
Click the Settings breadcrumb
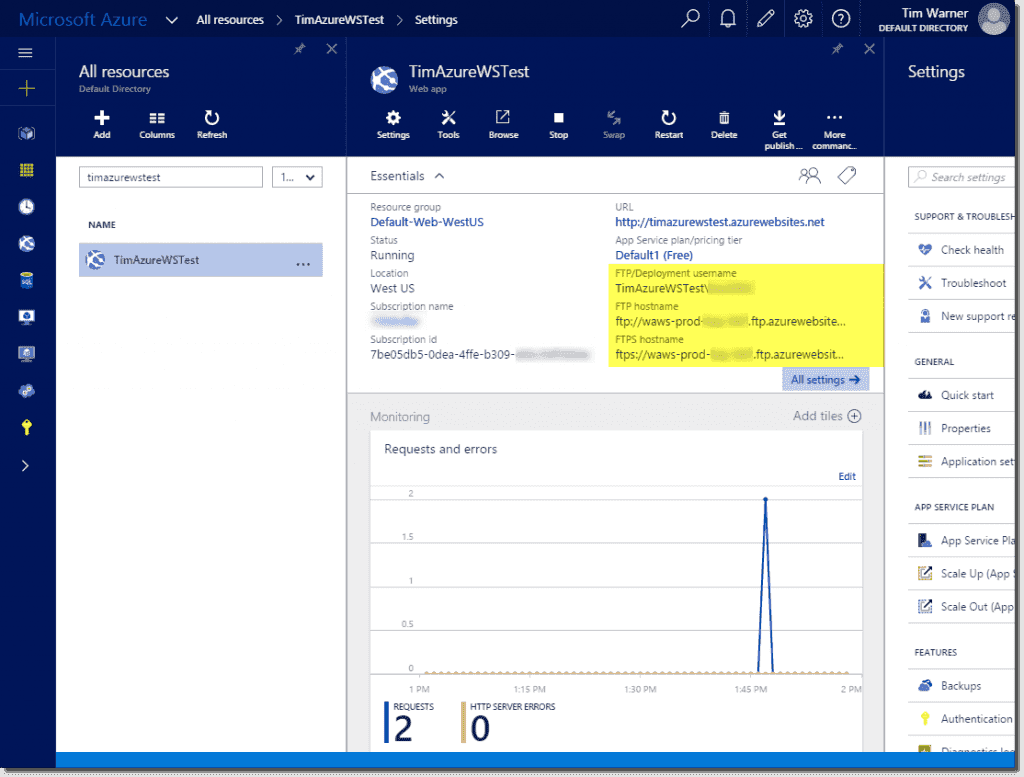tap(436, 20)
